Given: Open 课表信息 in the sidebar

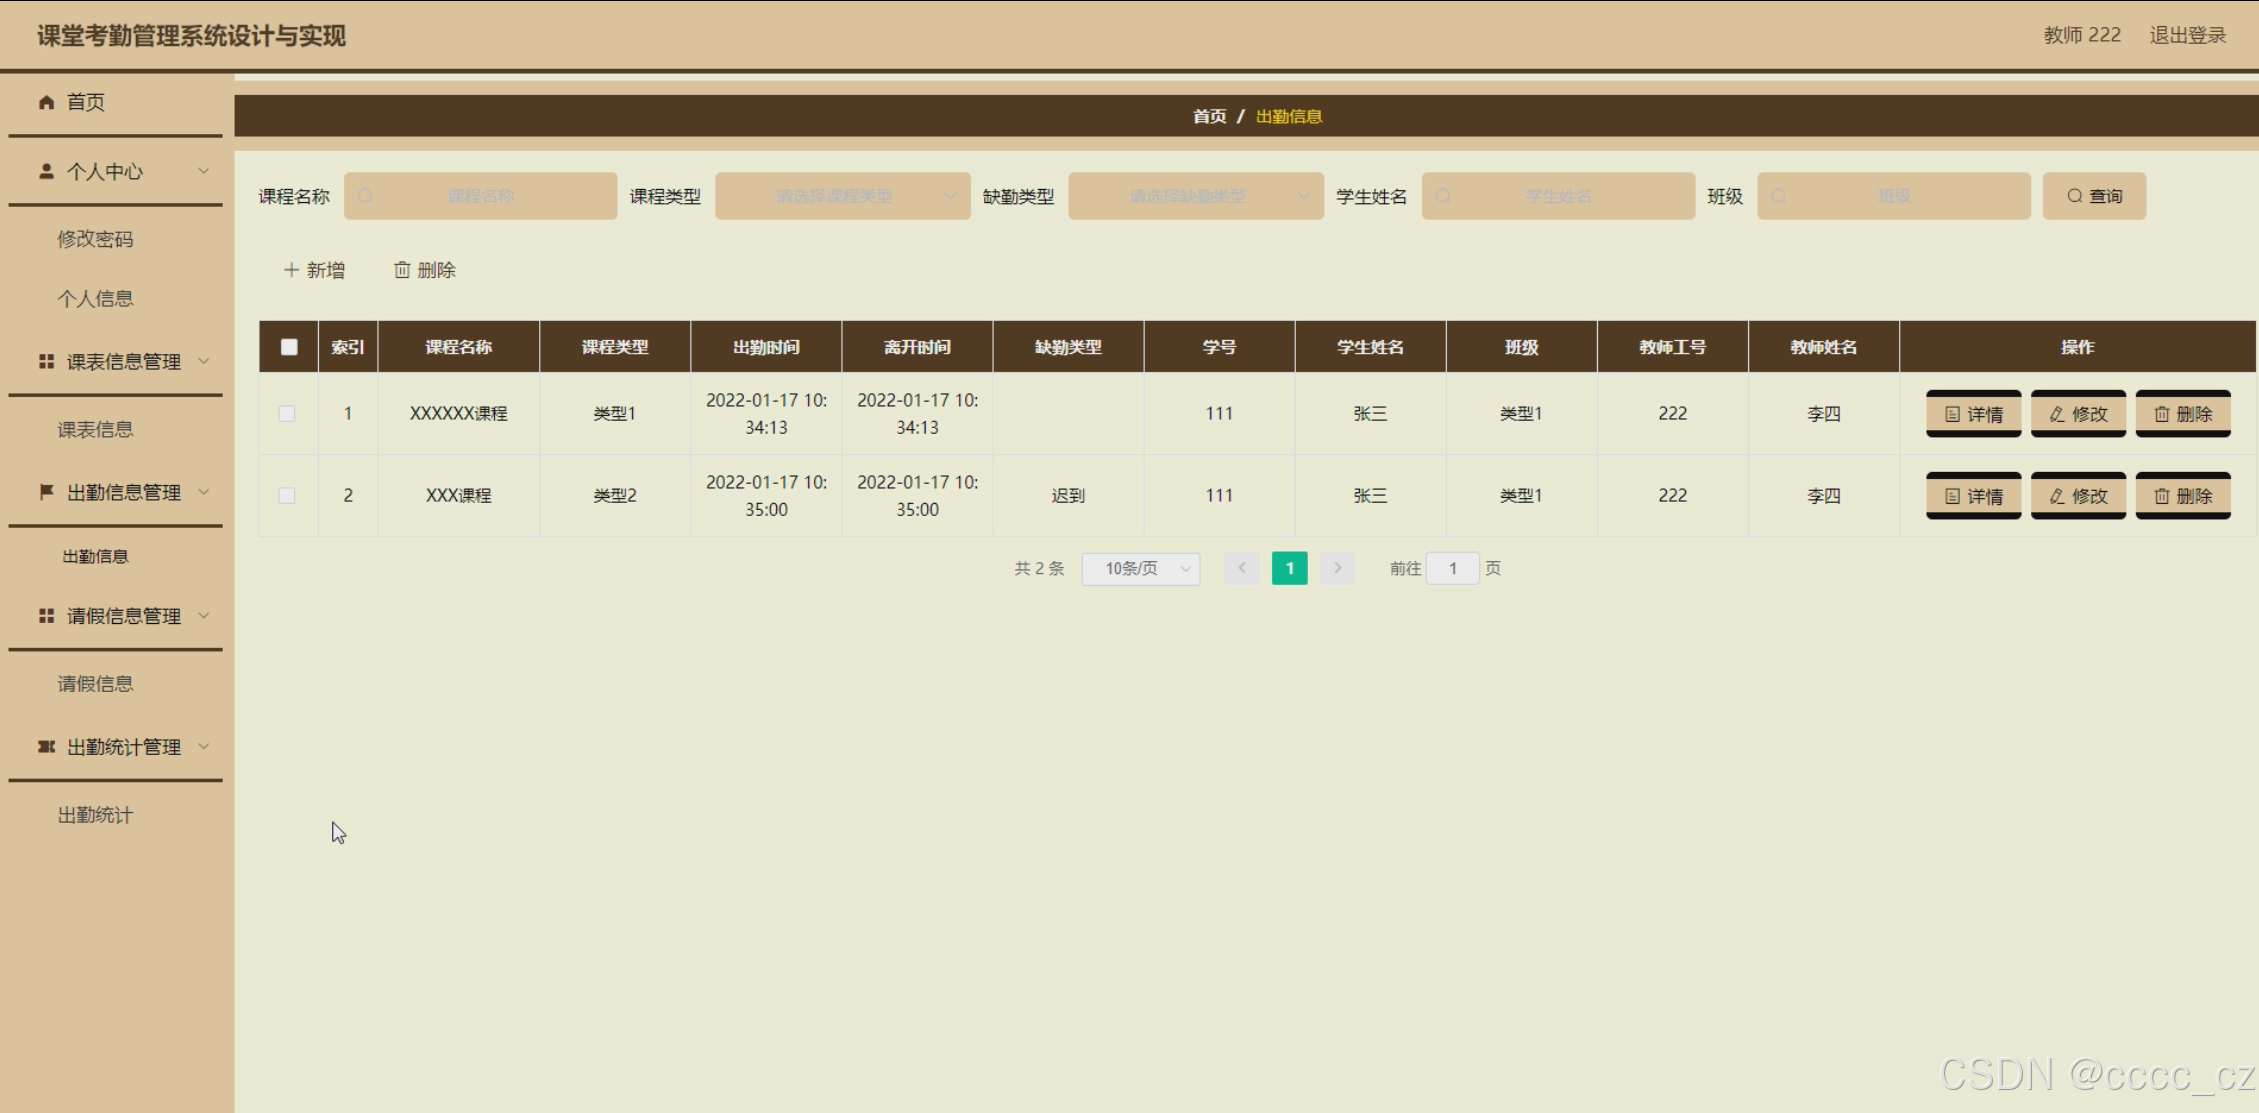Looking at the screenshot, I should pos(95,430).
